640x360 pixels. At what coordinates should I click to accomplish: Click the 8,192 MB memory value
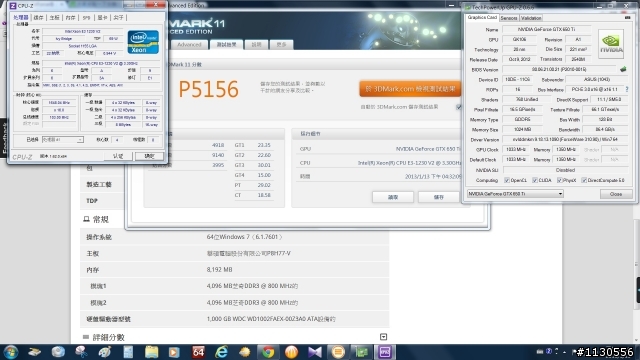pos(220,270)
